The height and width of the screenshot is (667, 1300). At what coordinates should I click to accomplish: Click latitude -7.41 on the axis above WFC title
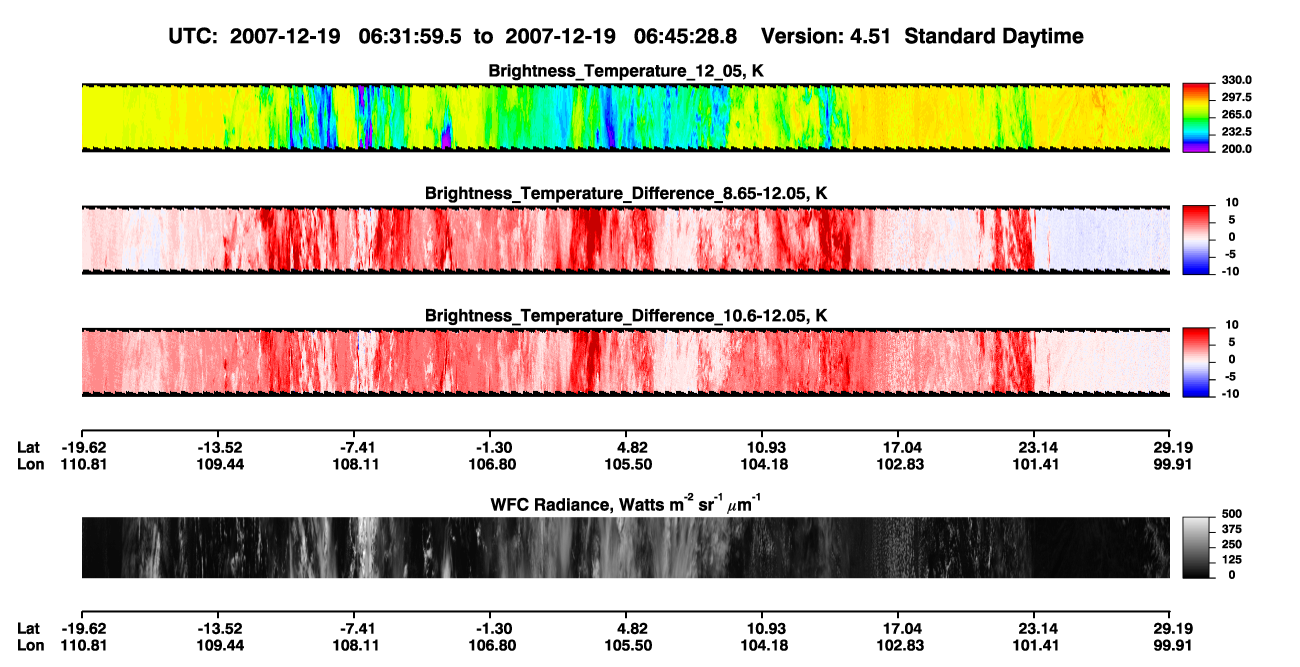tap(356, 447)
